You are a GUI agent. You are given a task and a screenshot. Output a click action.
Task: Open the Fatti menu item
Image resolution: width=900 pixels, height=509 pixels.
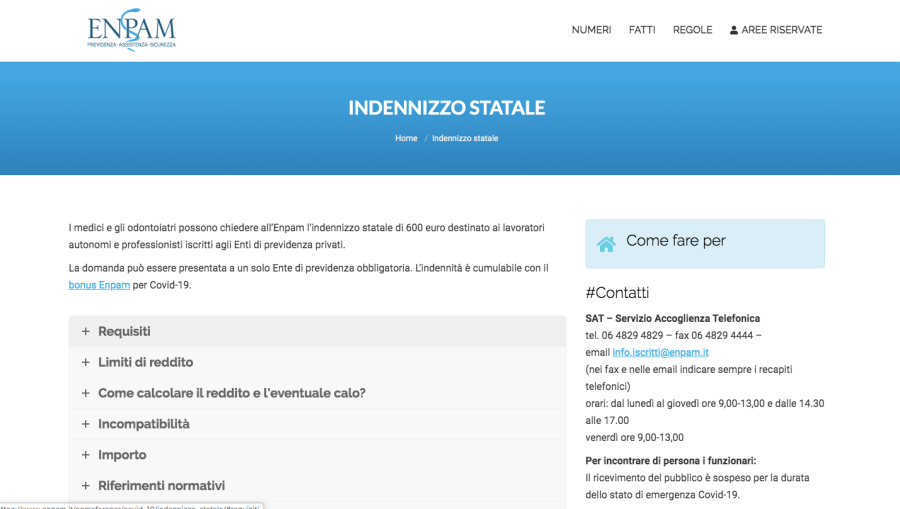tap(642, 30)
